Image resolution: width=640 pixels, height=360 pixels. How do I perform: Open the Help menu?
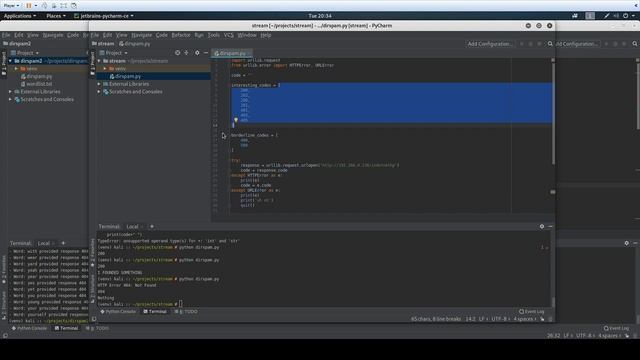[266, 35]
